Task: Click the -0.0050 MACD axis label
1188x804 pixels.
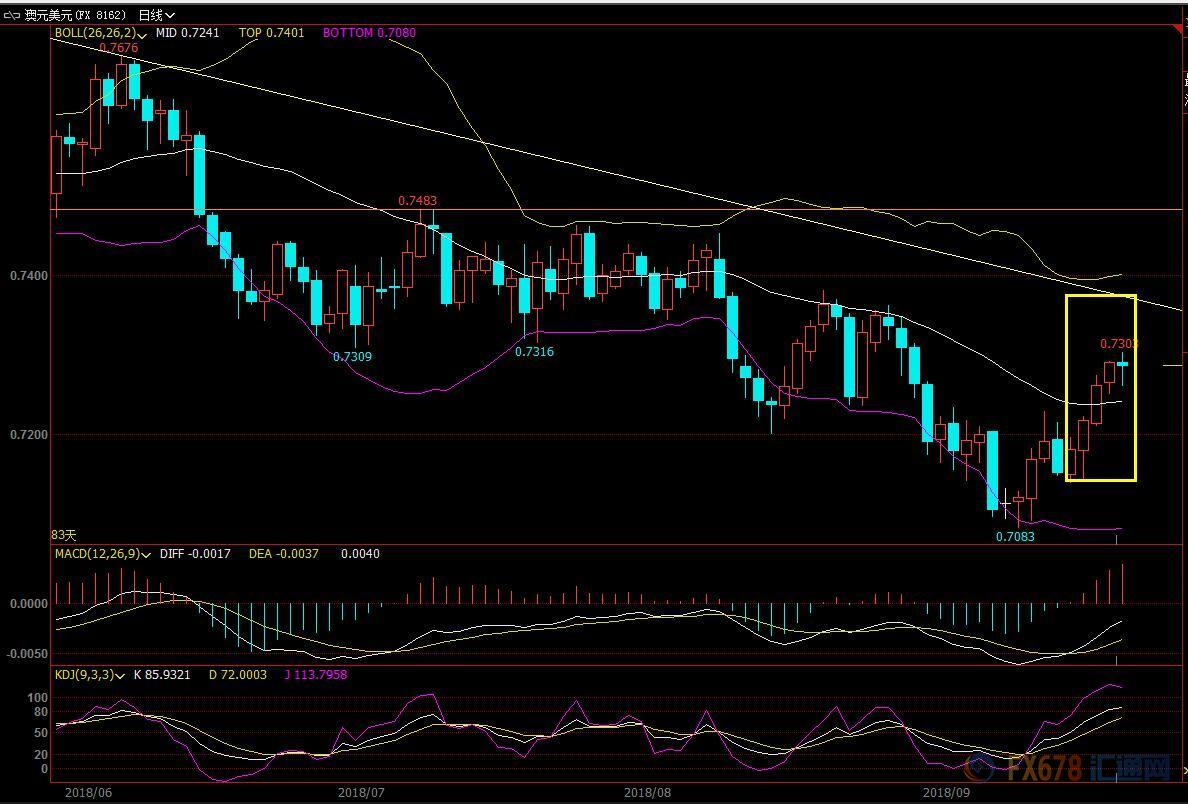Action: point(27,654)
